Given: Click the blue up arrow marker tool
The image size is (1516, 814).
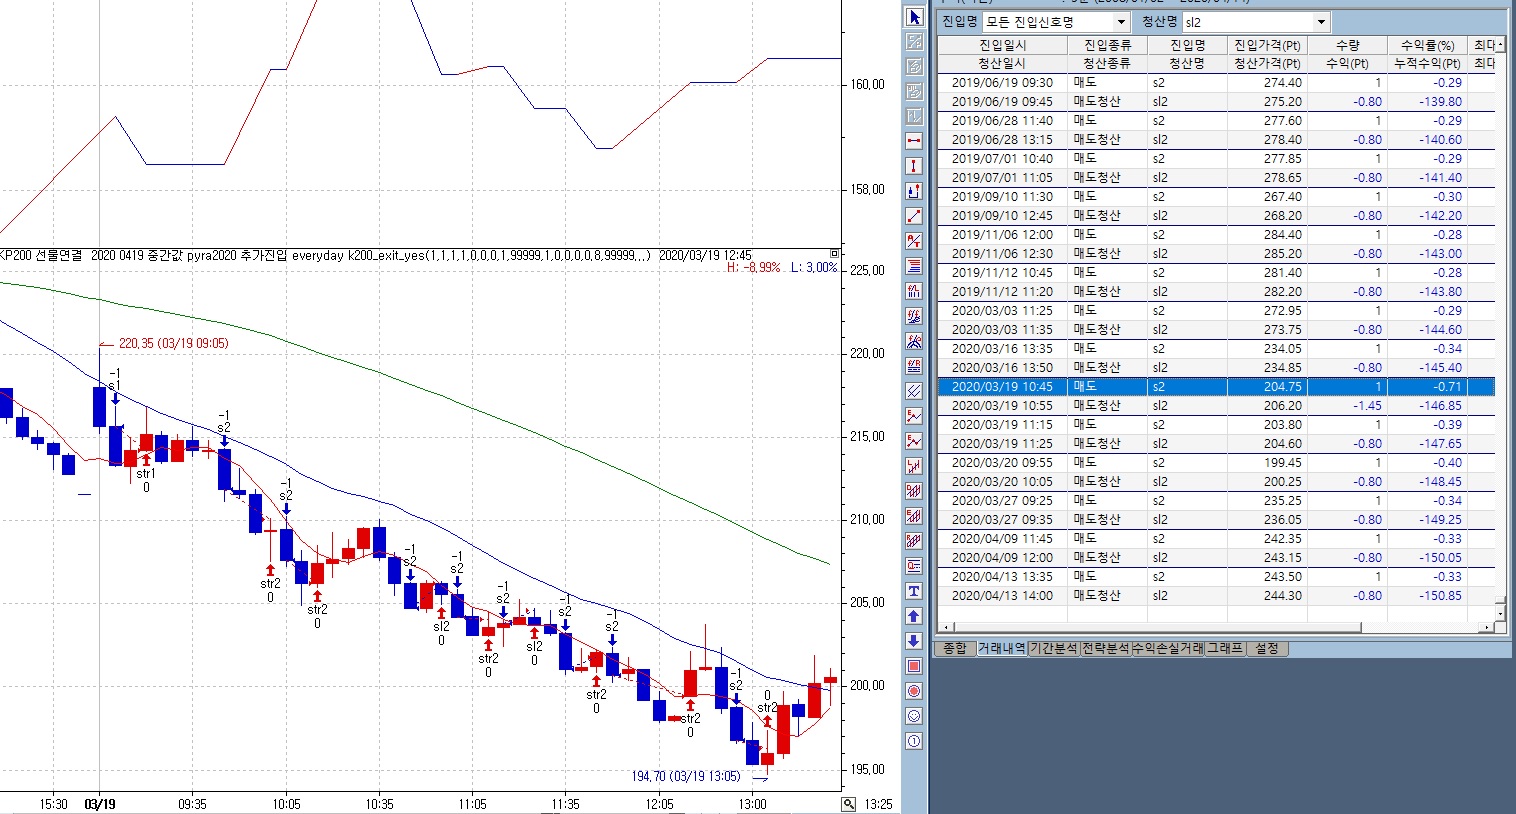Looking at the screenshot, I should (914, 616).
